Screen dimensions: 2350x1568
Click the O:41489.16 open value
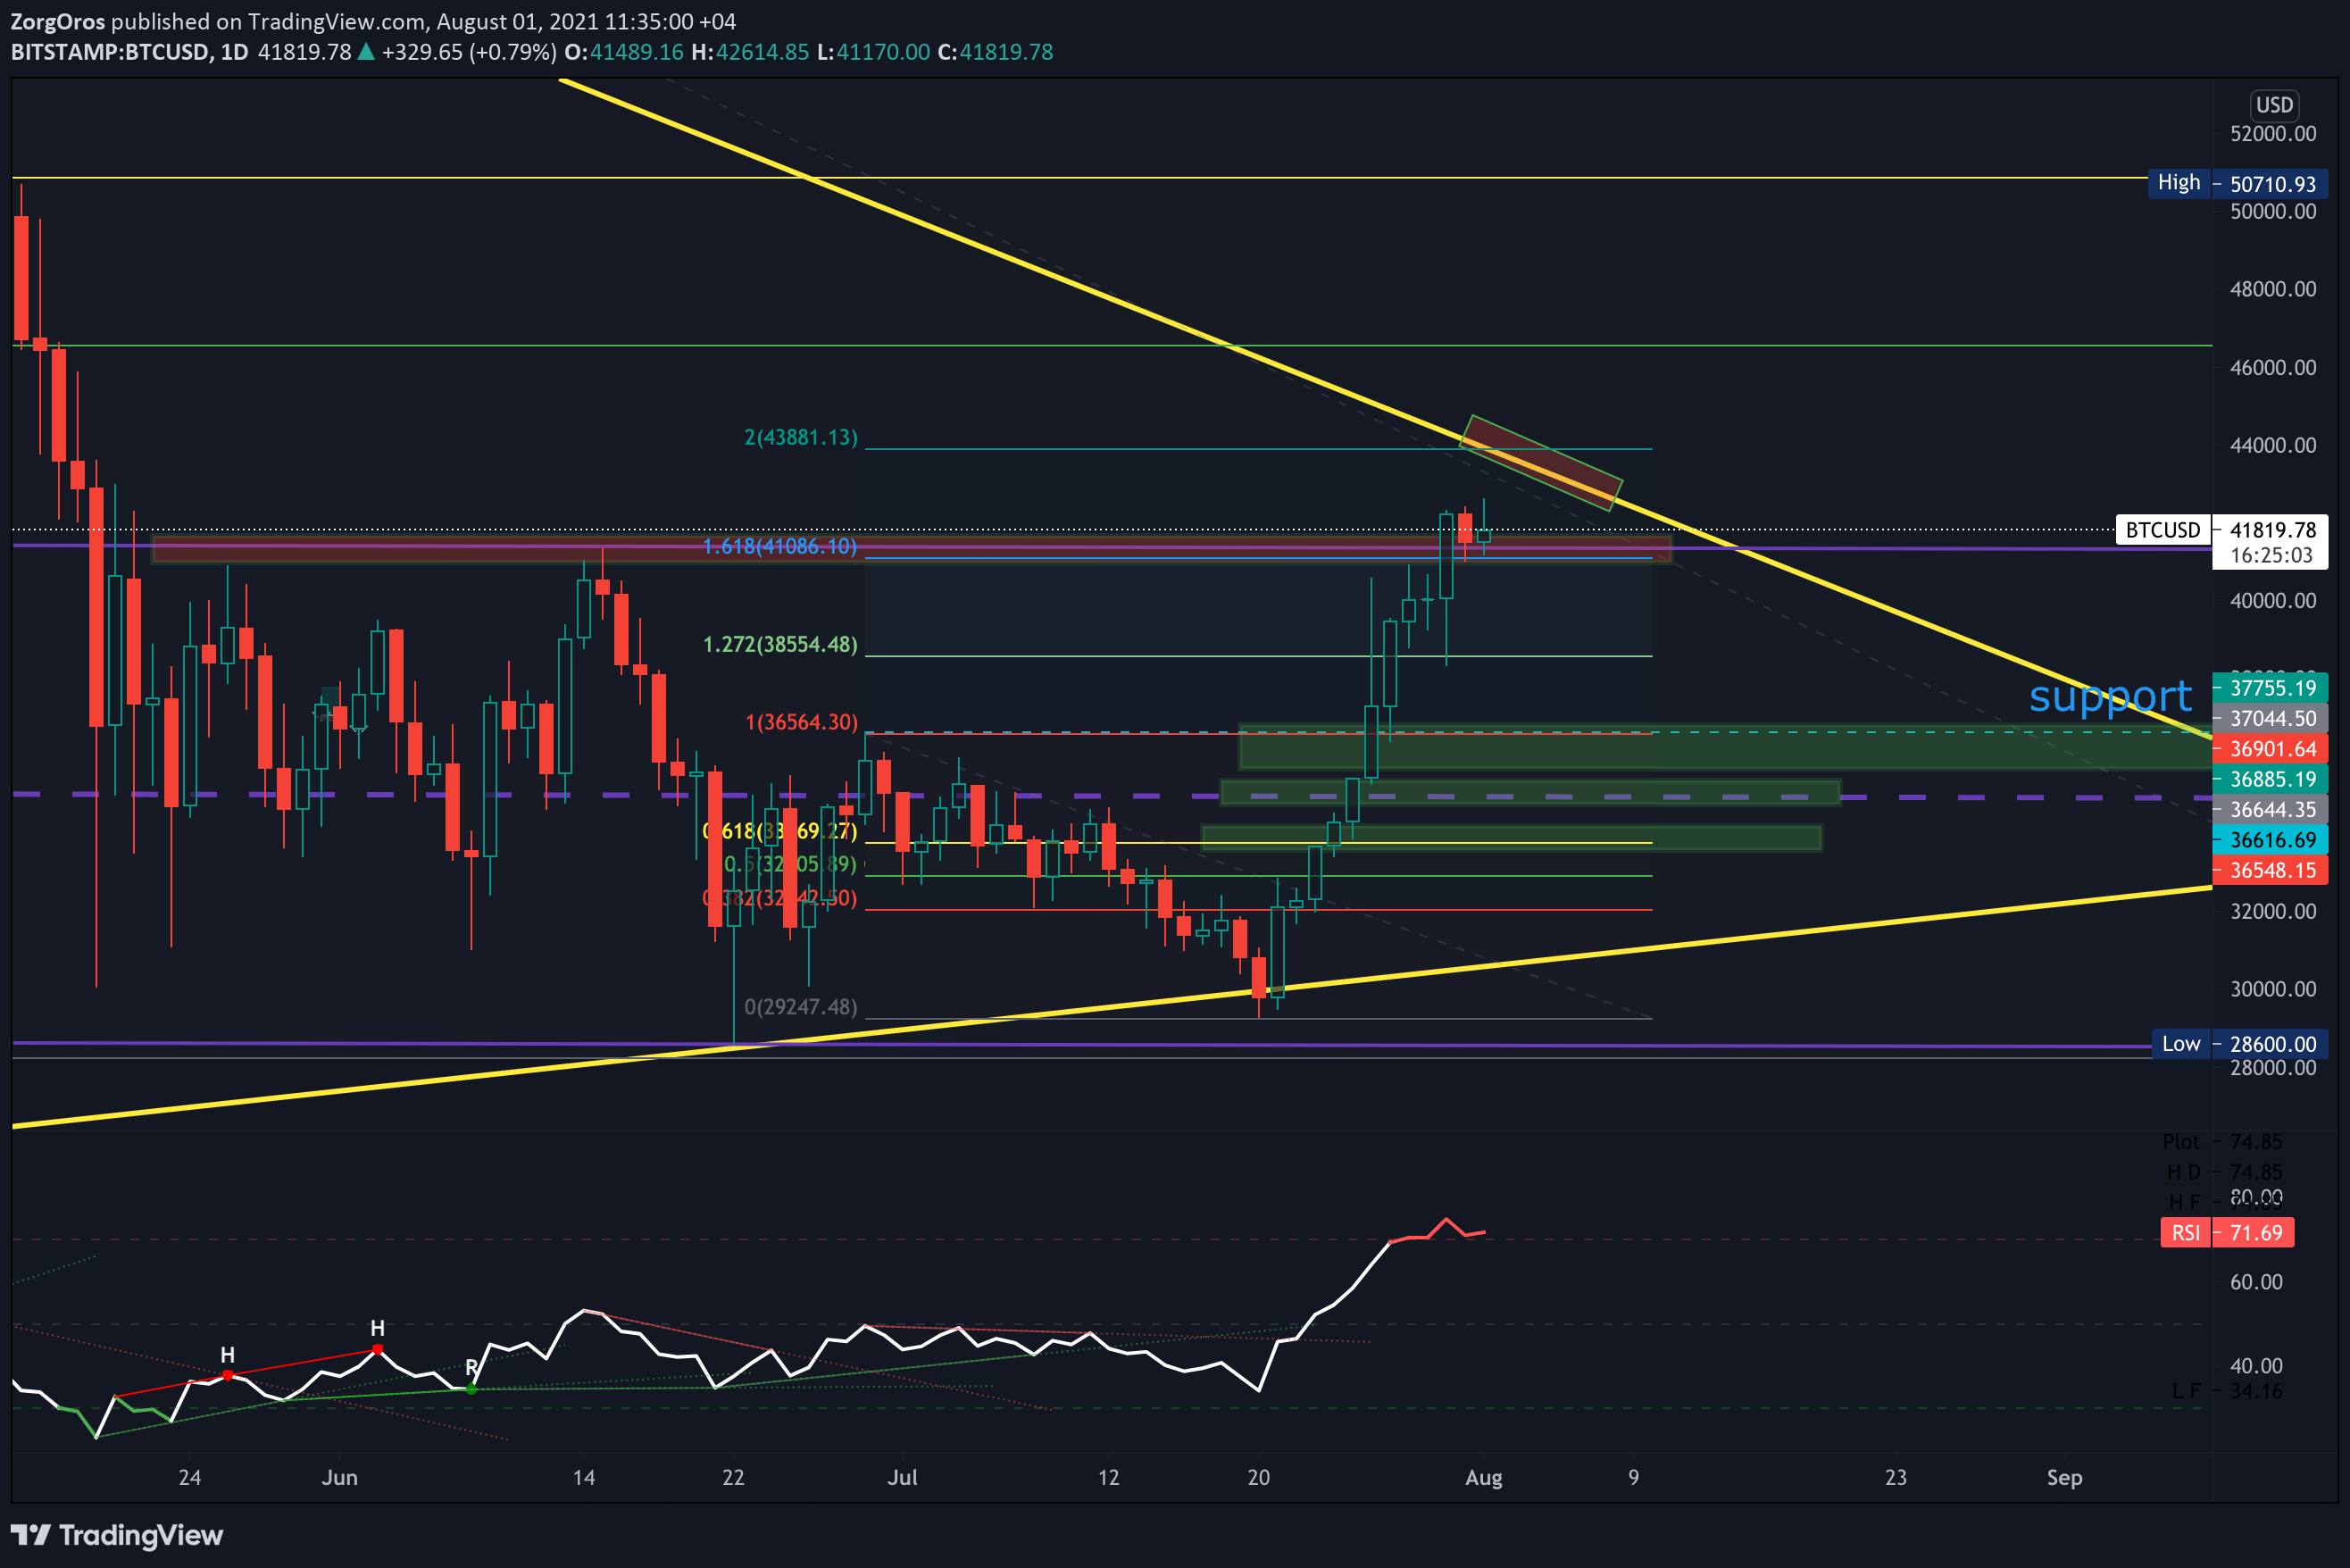[x=624, y=52]
